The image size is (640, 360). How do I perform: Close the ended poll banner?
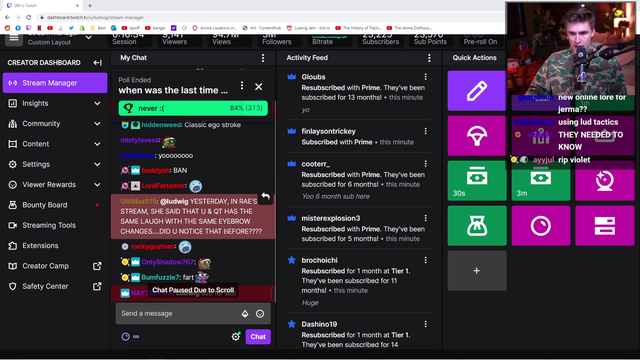259,87
